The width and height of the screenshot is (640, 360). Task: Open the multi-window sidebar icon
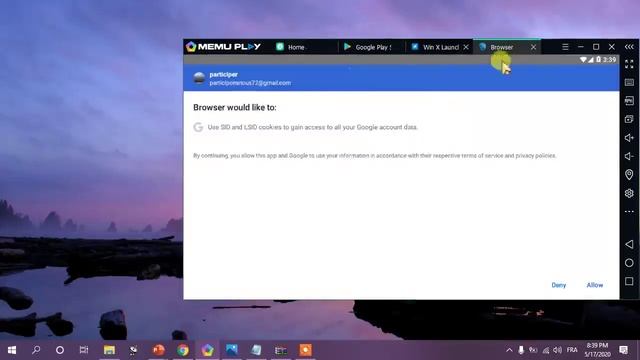(629, 119)
